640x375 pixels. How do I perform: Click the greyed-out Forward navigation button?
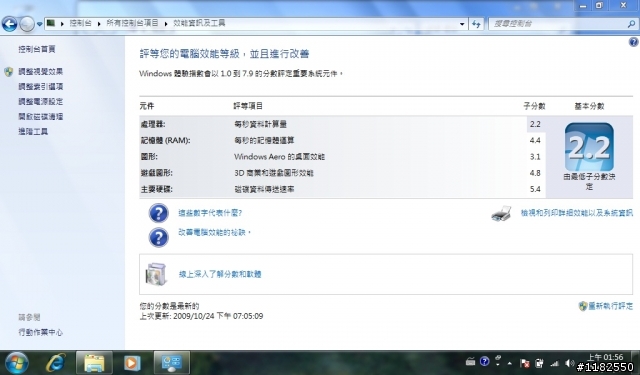27,24
